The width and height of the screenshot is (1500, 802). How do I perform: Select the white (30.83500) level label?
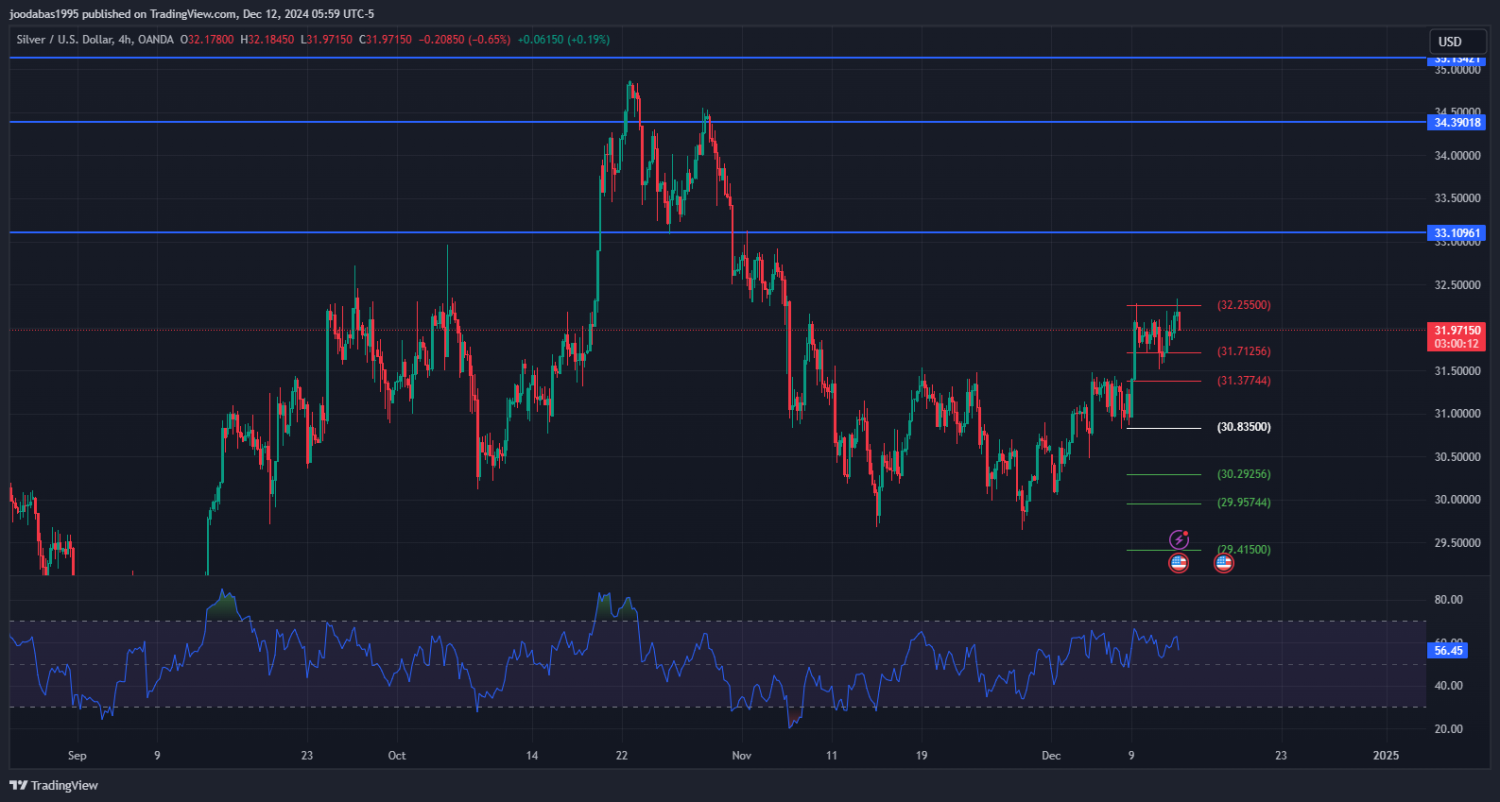(x=1243, y=427)
